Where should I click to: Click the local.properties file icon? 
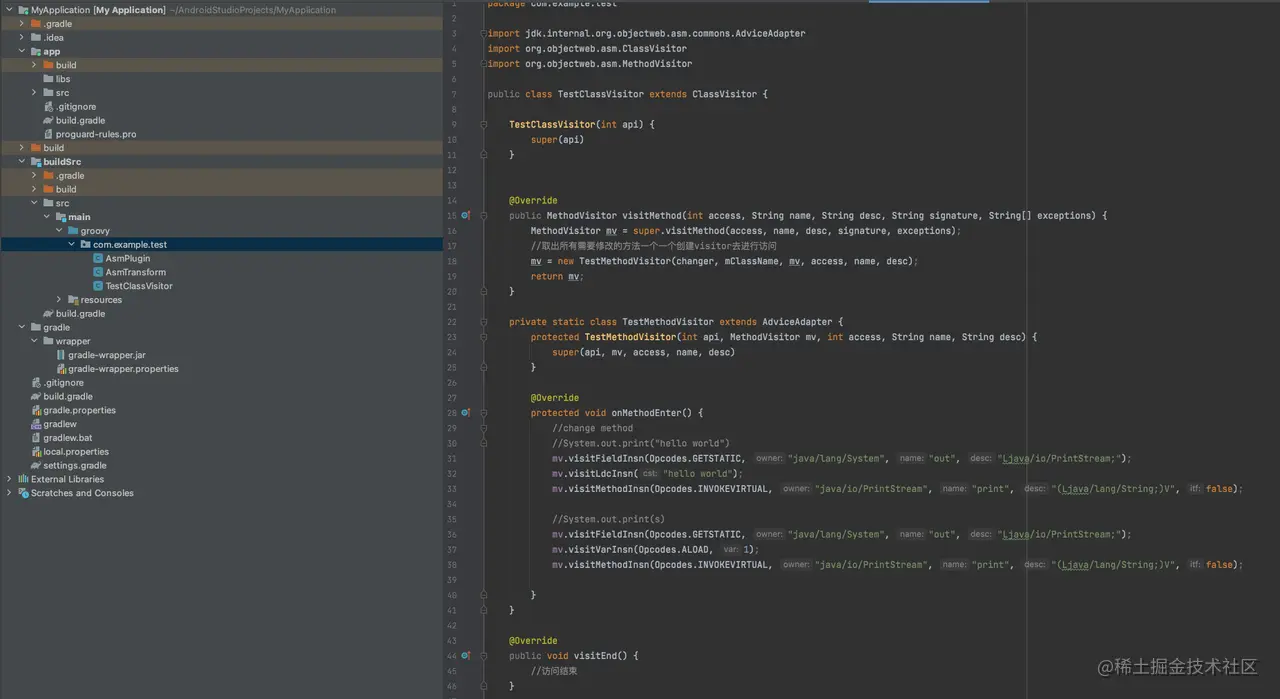pos(36,452)
